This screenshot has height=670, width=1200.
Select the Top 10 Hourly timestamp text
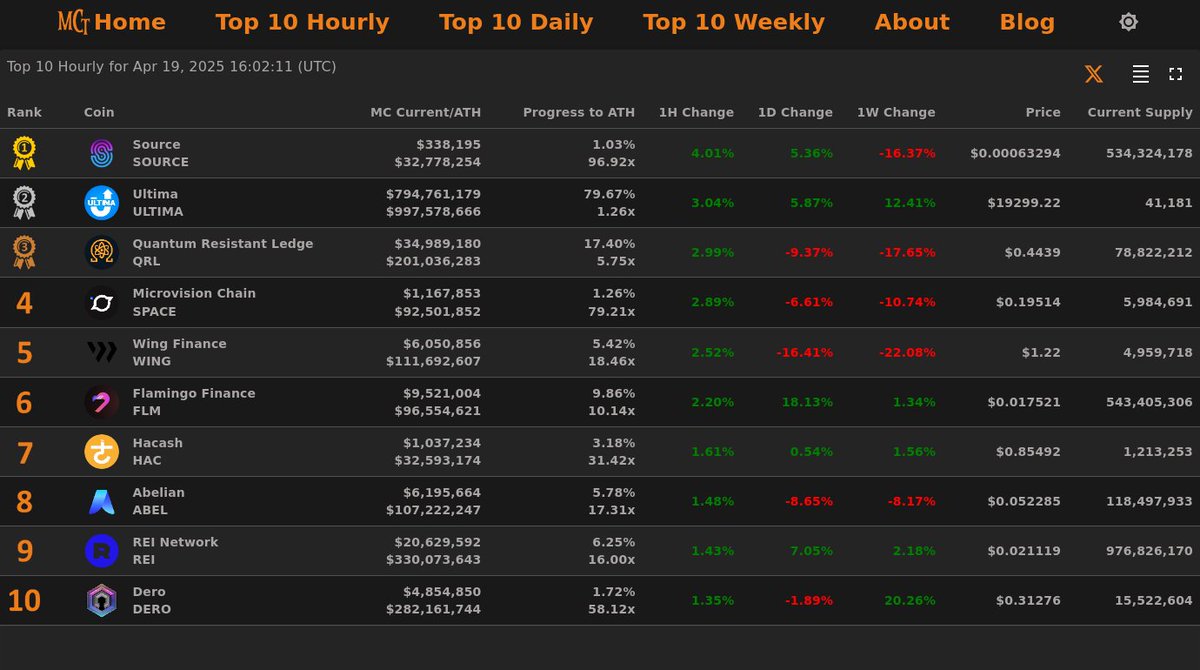(x=171, y=67)
